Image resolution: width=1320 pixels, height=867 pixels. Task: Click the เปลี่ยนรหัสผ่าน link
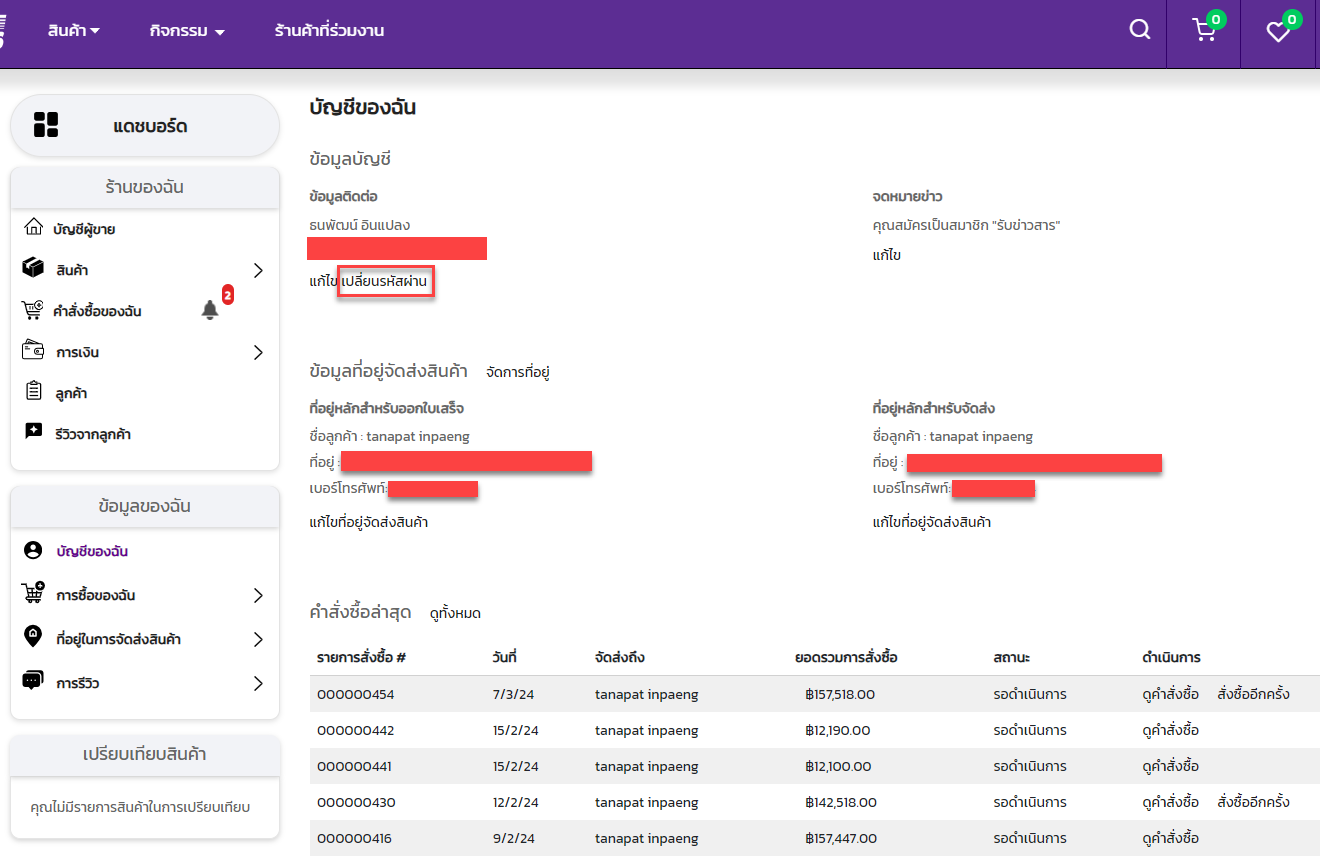385,282
